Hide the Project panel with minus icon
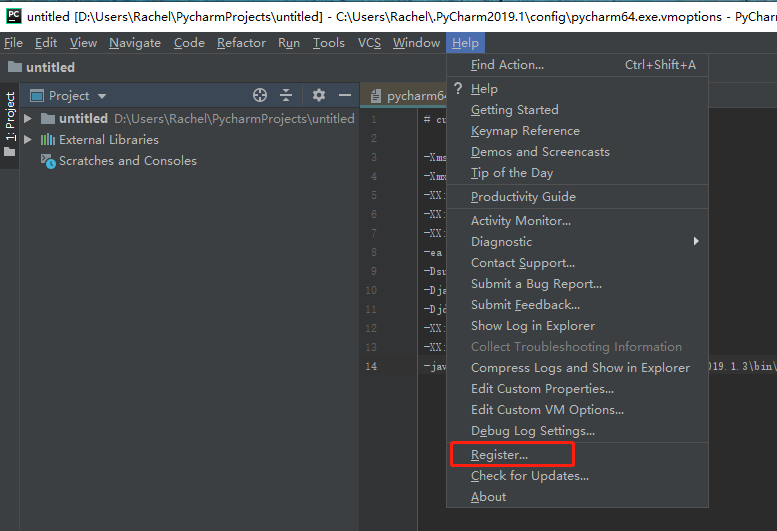This screenshot has height=531, width=777. [x=345, y=95]
